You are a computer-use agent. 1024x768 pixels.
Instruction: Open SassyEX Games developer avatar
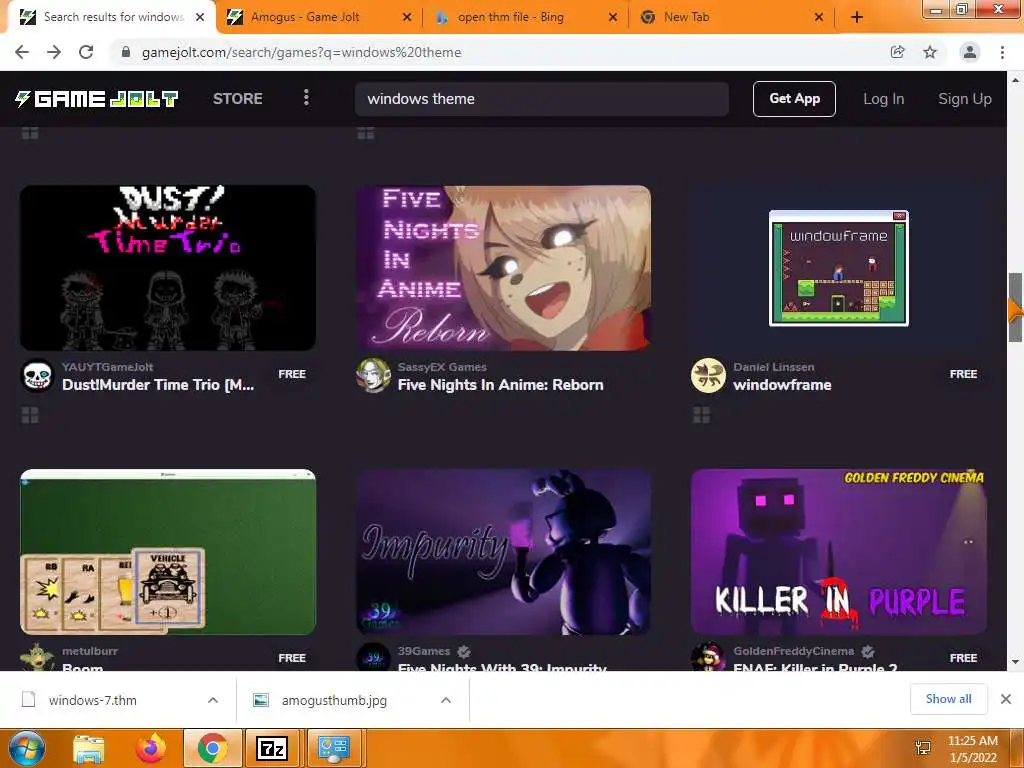pos(373,376)
